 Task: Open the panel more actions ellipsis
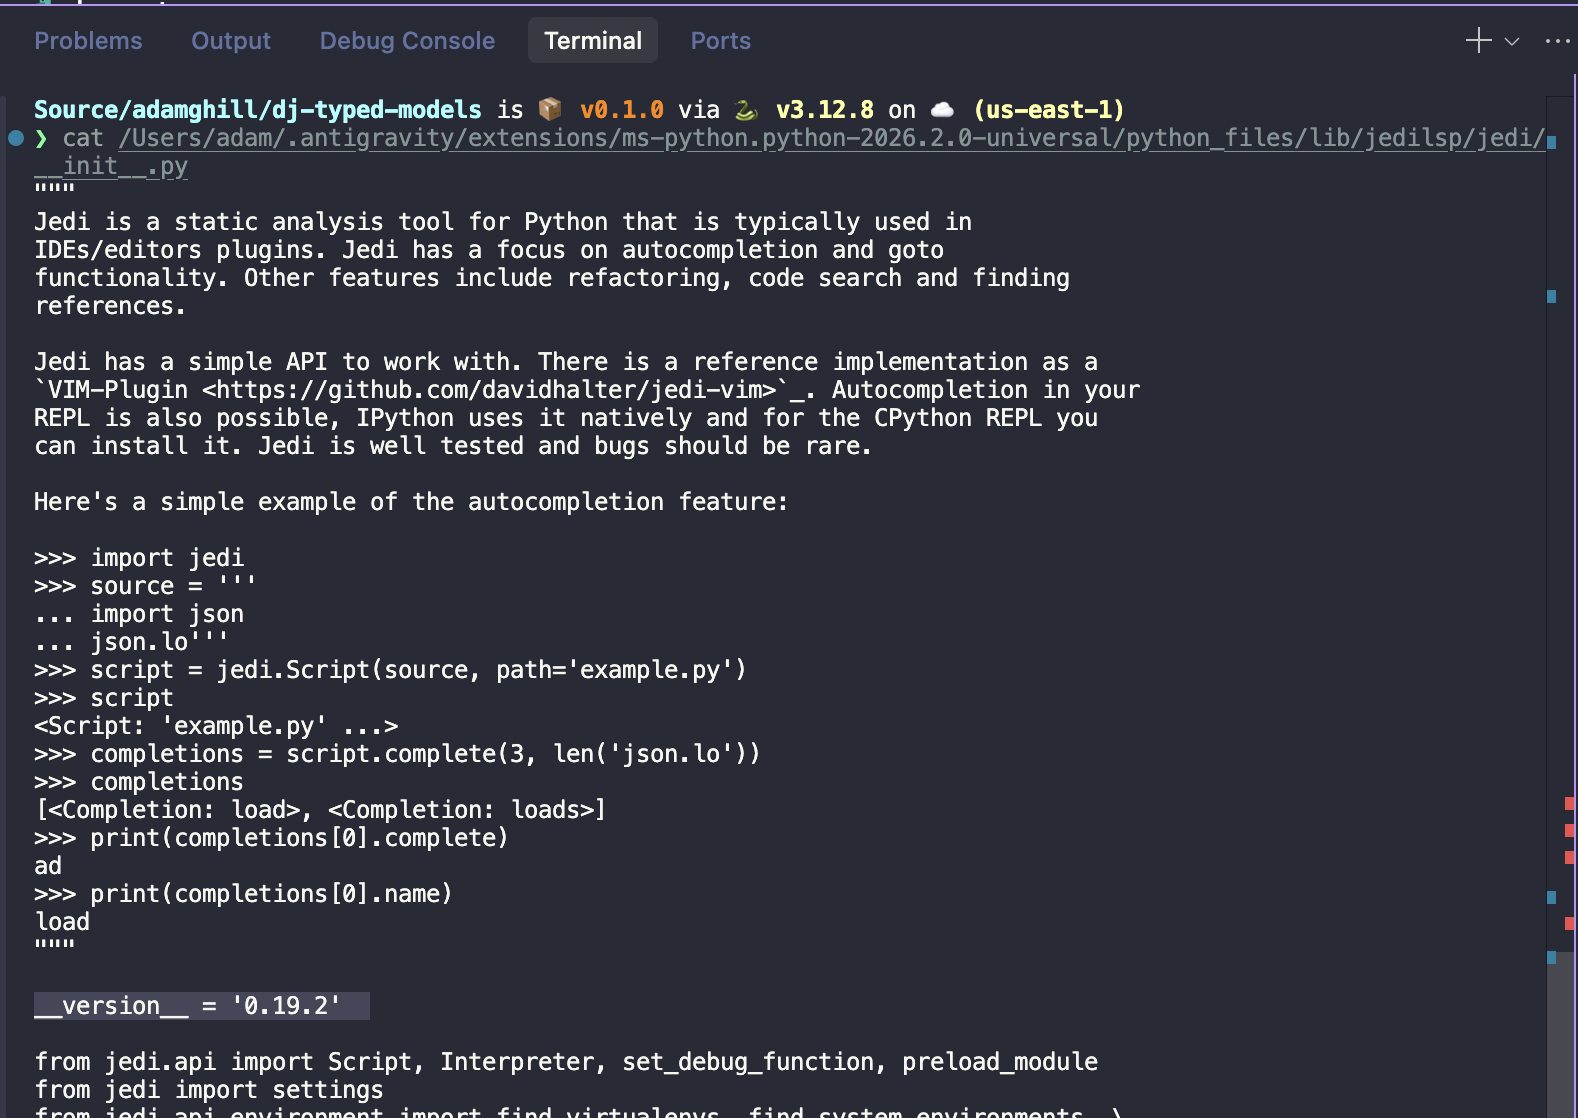(1557, 41)
